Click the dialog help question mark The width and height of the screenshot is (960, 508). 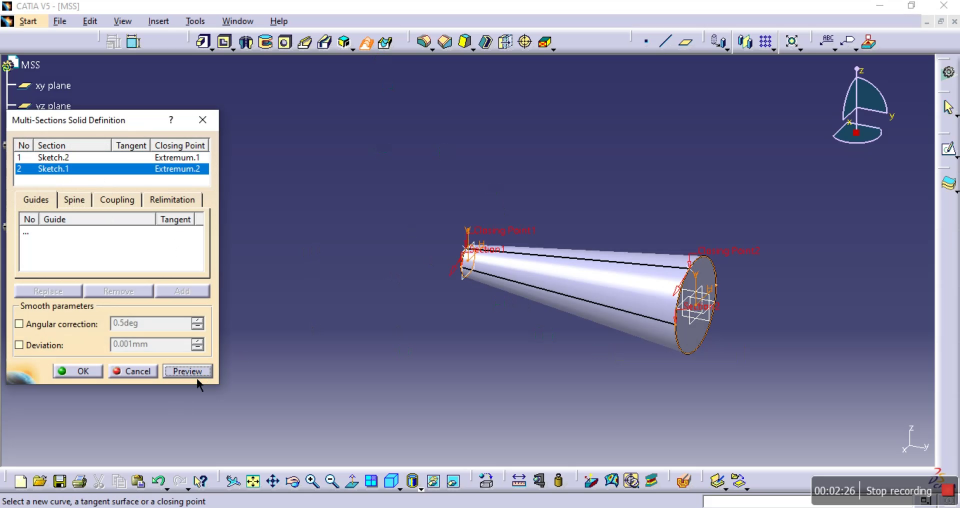click(x=171, y=120)
